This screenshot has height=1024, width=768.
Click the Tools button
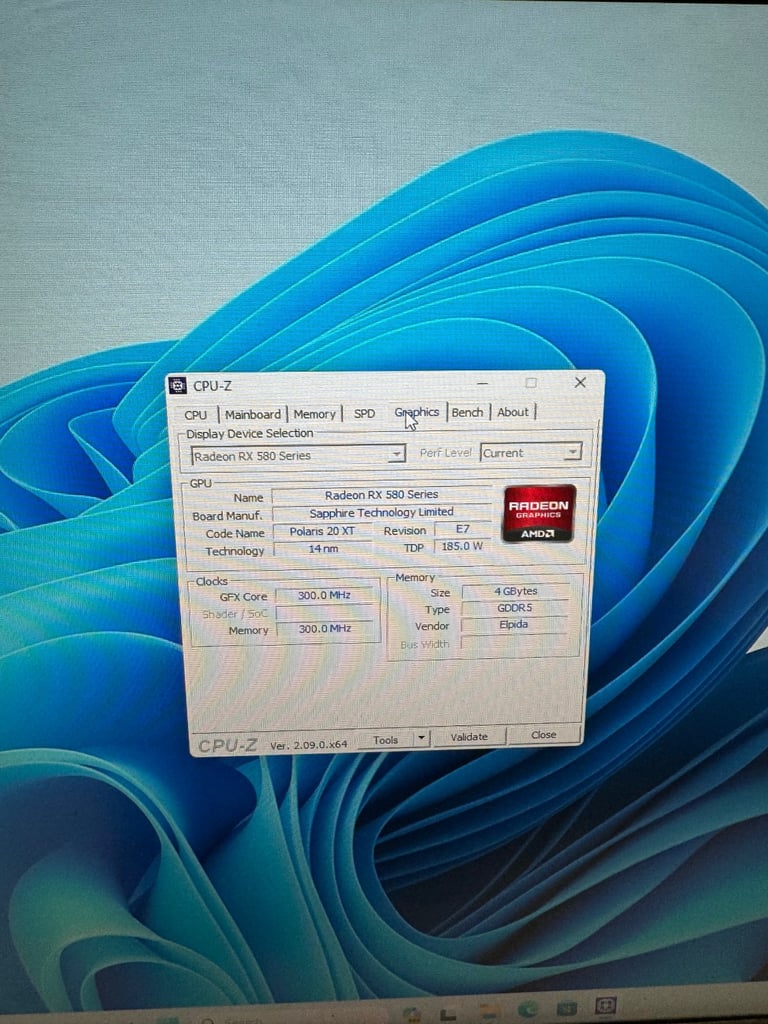[385, 739]
